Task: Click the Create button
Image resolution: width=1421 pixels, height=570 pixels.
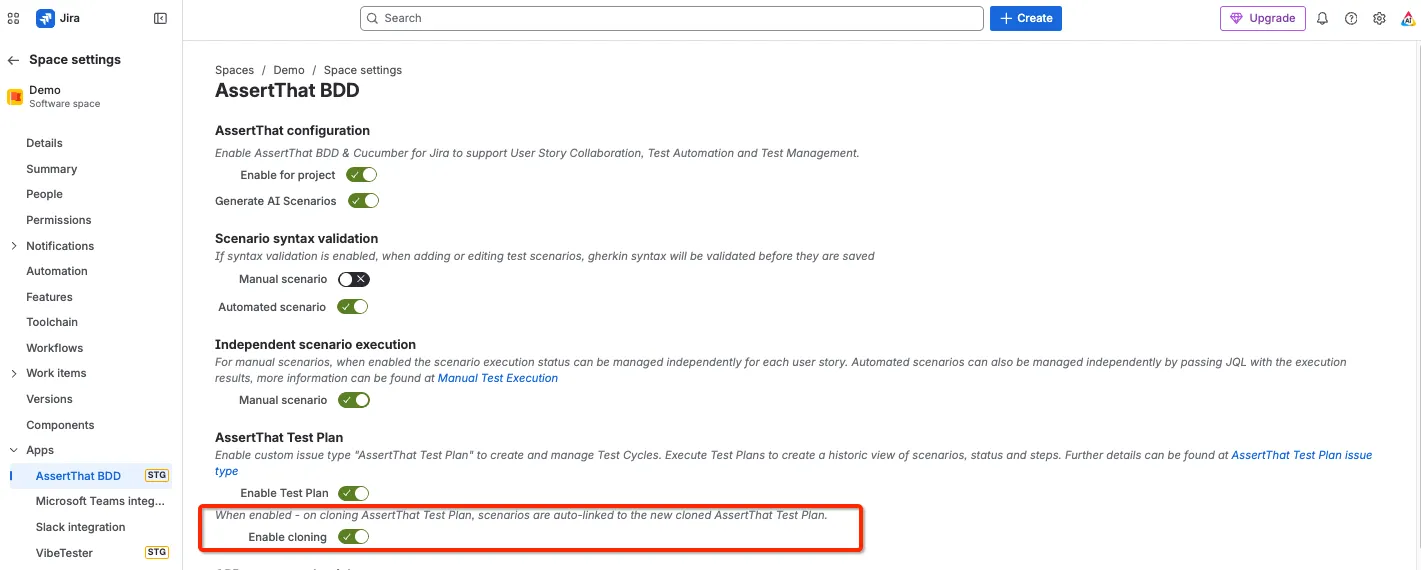Action: point(1026,18)
